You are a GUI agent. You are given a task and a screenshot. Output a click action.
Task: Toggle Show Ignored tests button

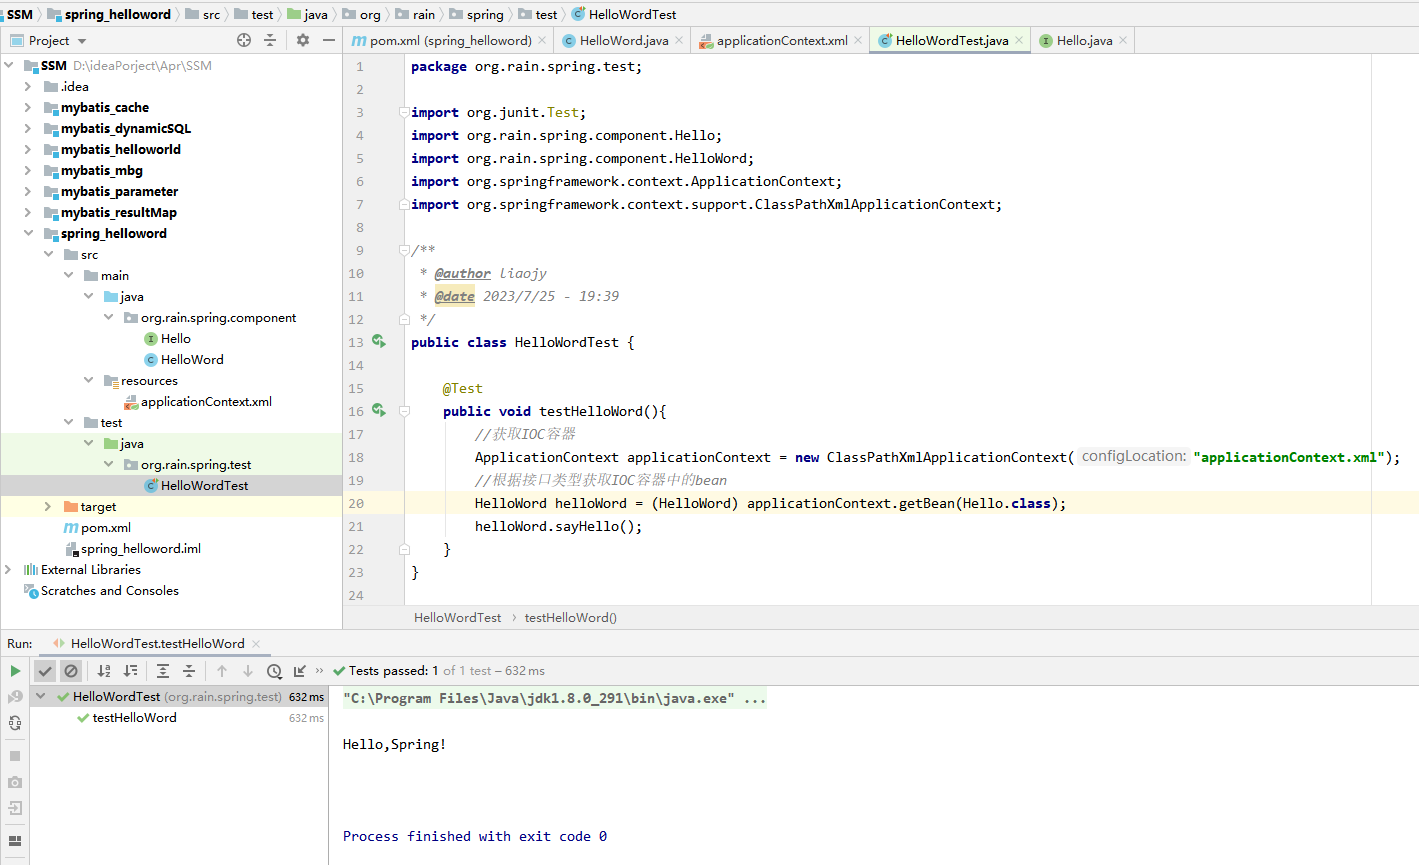pyautogui.click(x=71, y=671)
